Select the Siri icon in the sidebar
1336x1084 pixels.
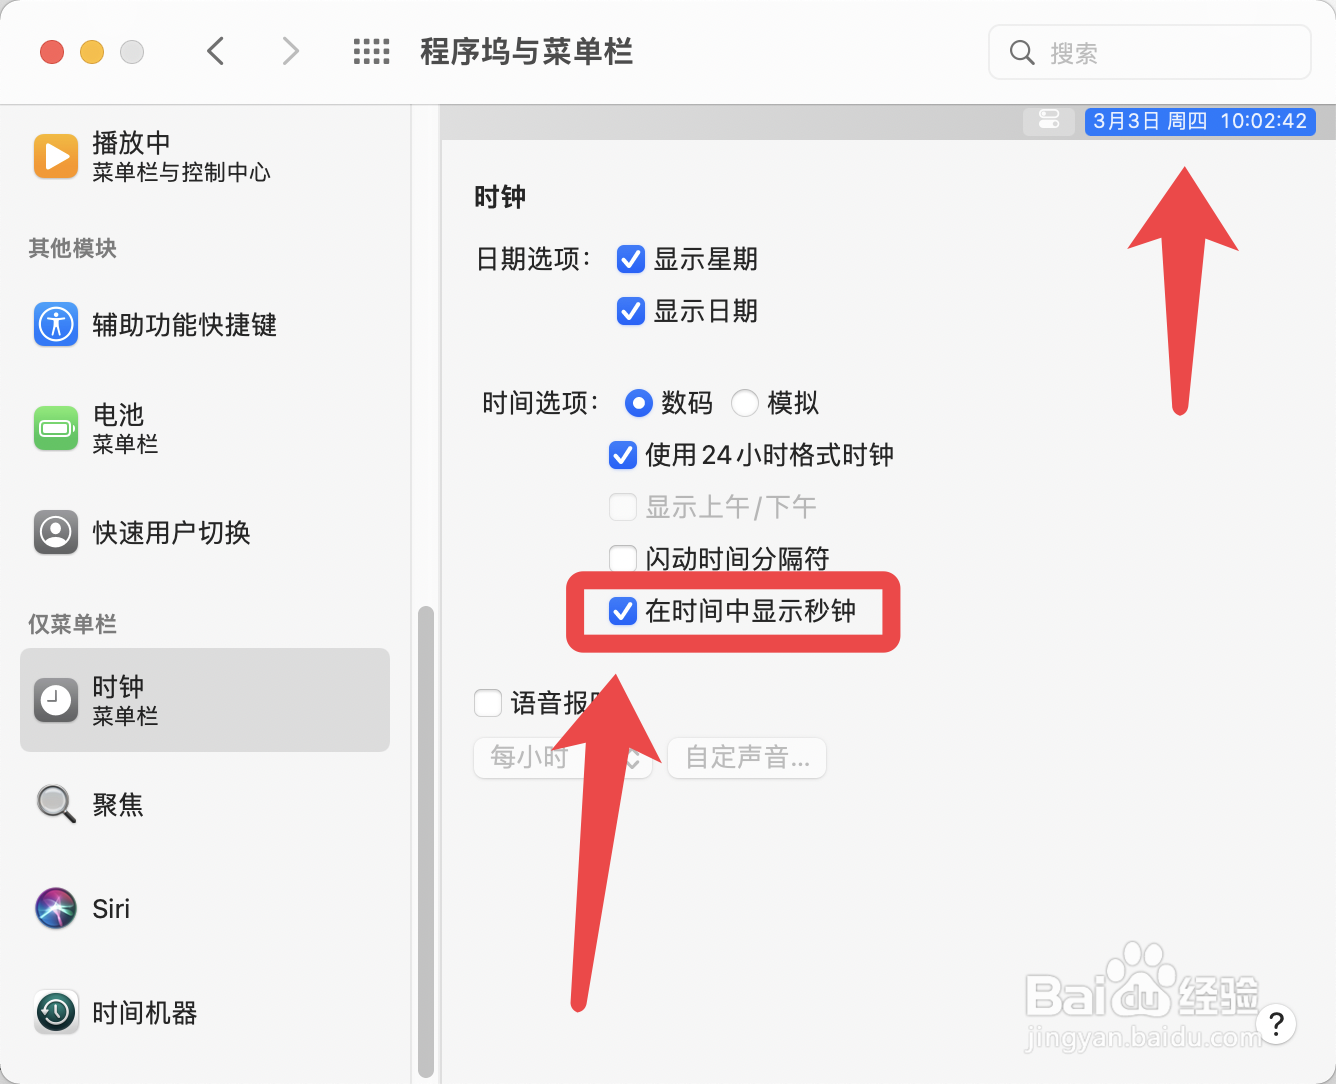click(x=56, y=908)
